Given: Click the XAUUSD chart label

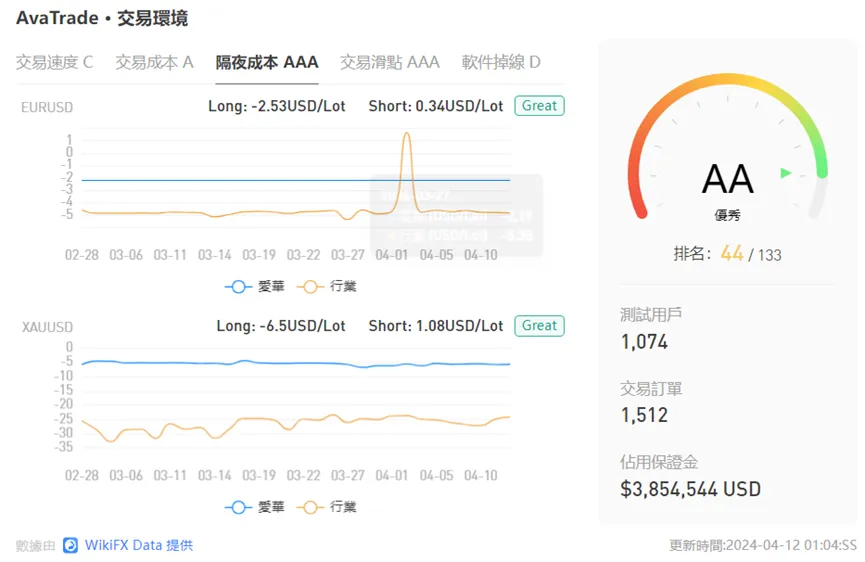Looking at the screenshot, I should (x=47, y=327).
